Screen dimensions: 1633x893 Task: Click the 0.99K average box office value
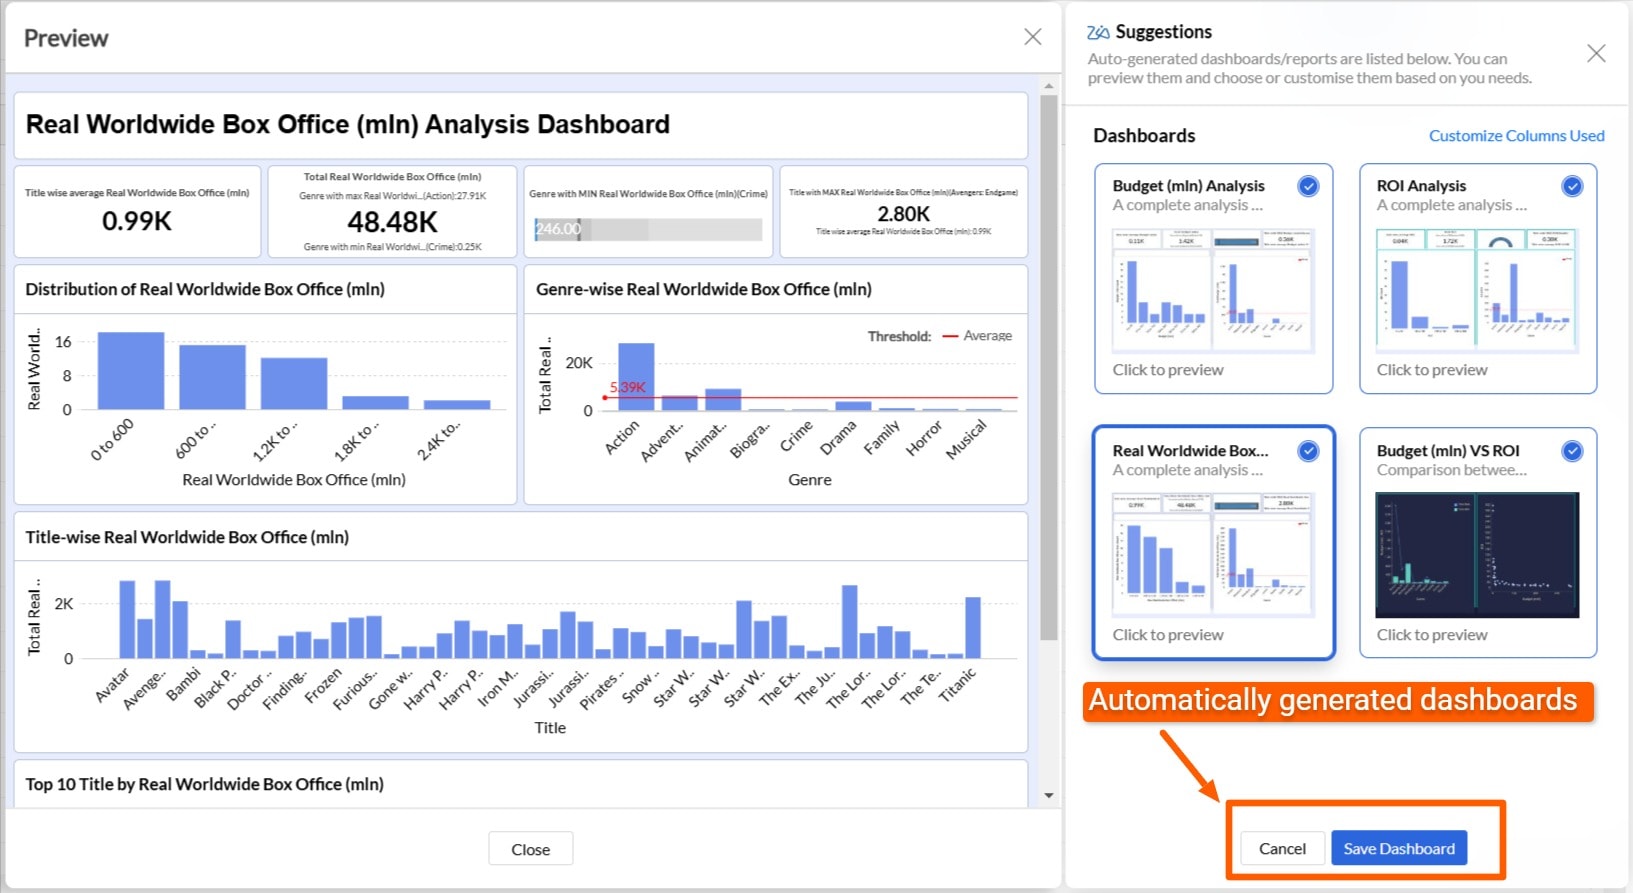137,221
